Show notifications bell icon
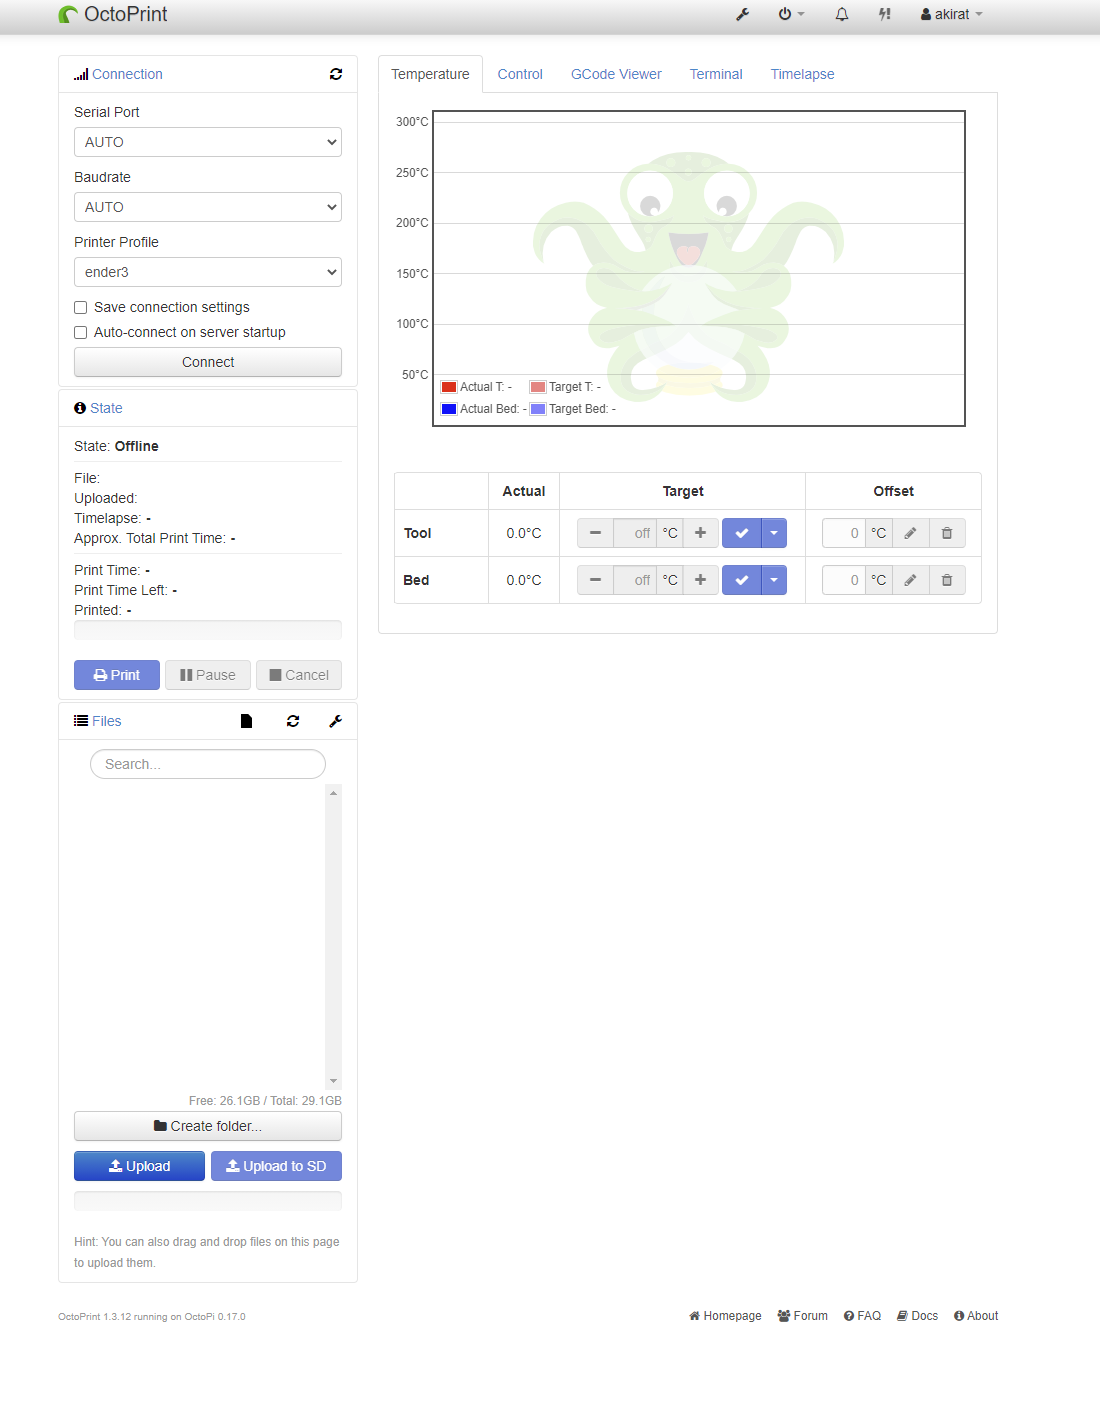 (x=842, y=14)
